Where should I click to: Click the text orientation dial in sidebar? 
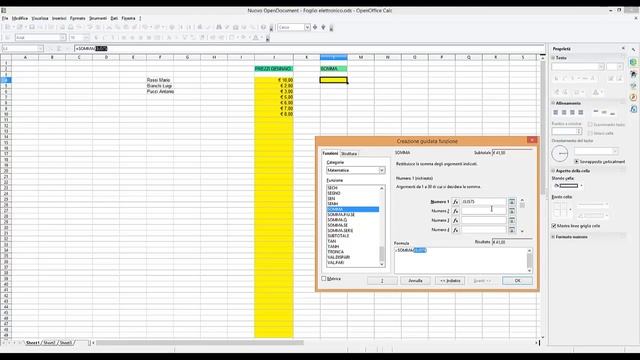click(560, 153)
